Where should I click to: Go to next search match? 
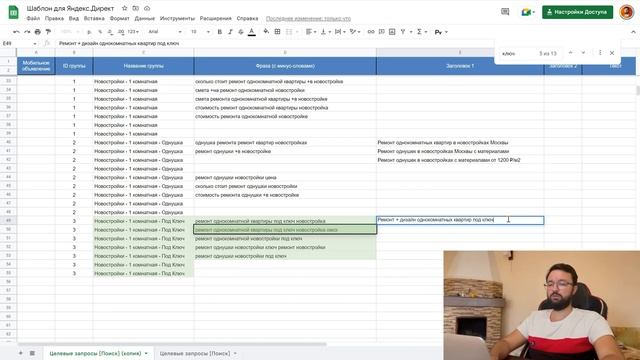(x=583, y=53)
